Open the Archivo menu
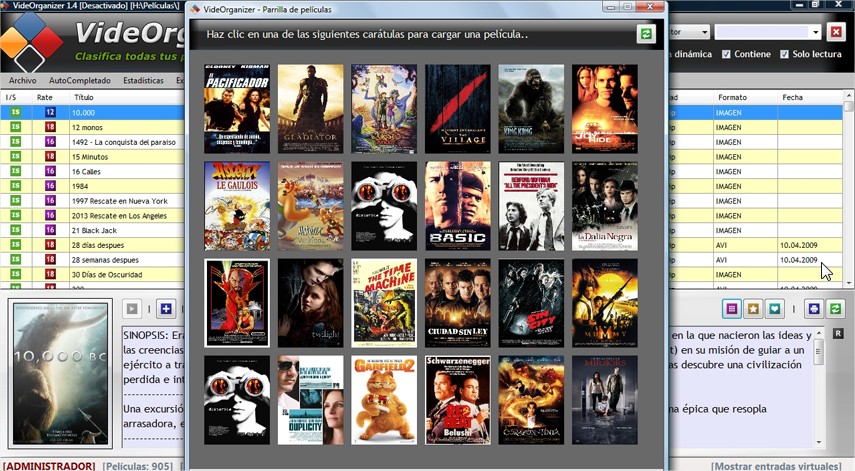The height and width of the screenshot is (471, 855). coord(22,80)
